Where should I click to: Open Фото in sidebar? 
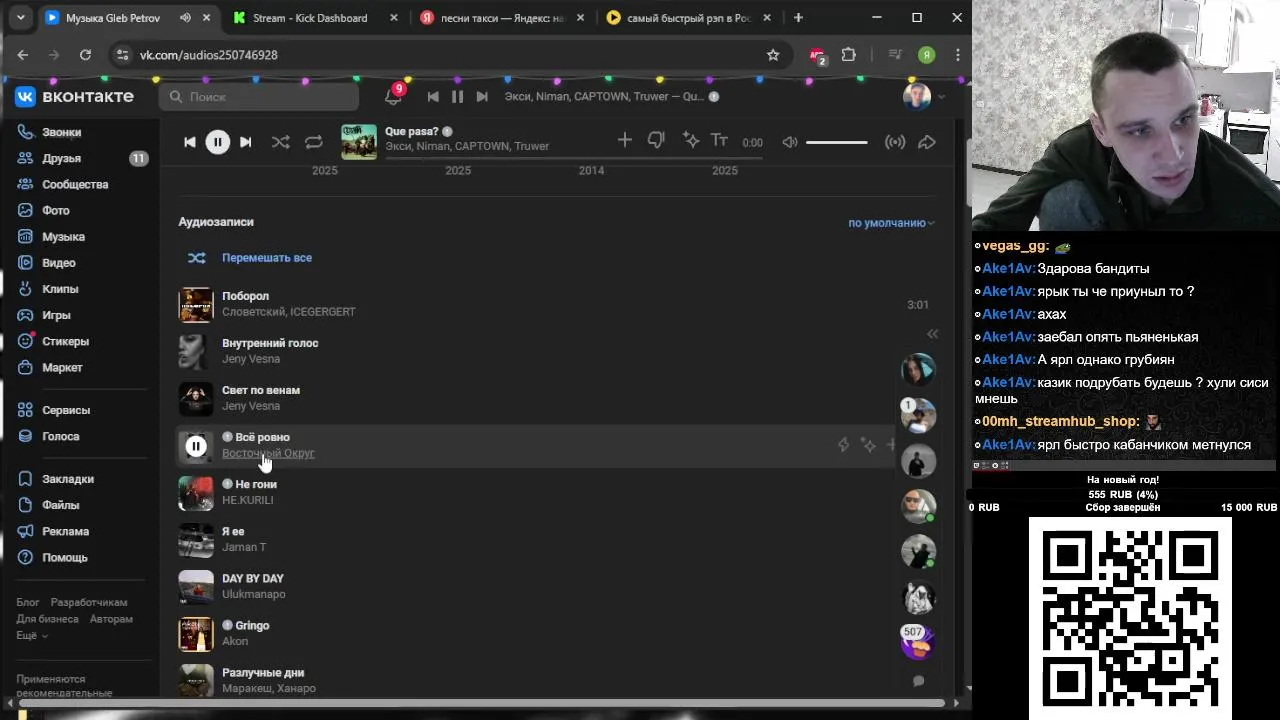click(x=56, y=210)
